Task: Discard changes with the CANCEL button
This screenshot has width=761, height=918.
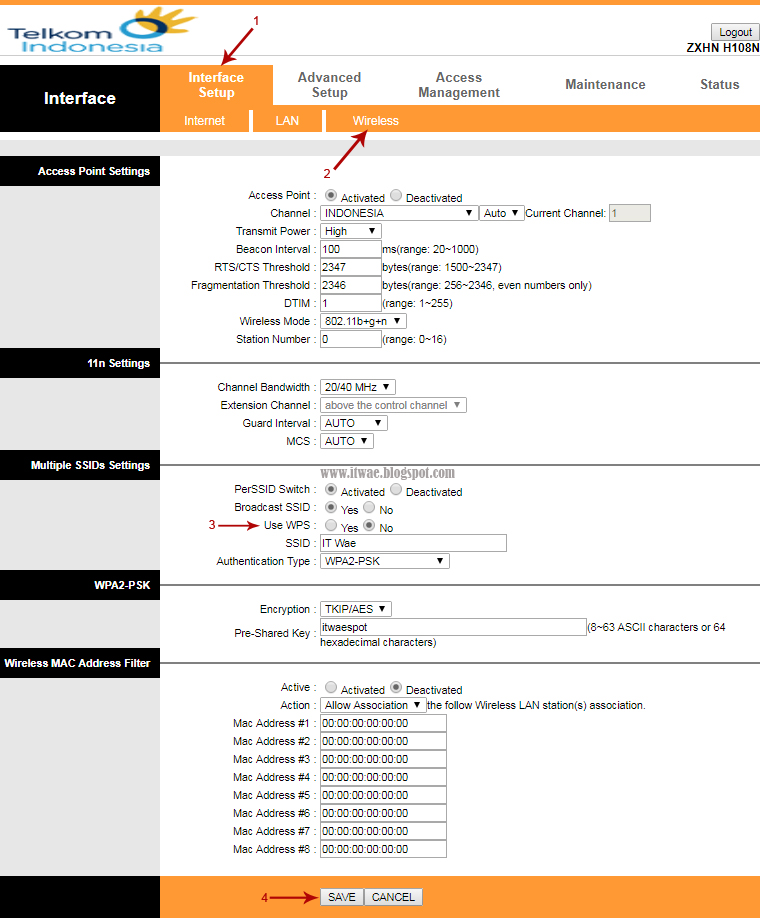Action: coord(393,897)
